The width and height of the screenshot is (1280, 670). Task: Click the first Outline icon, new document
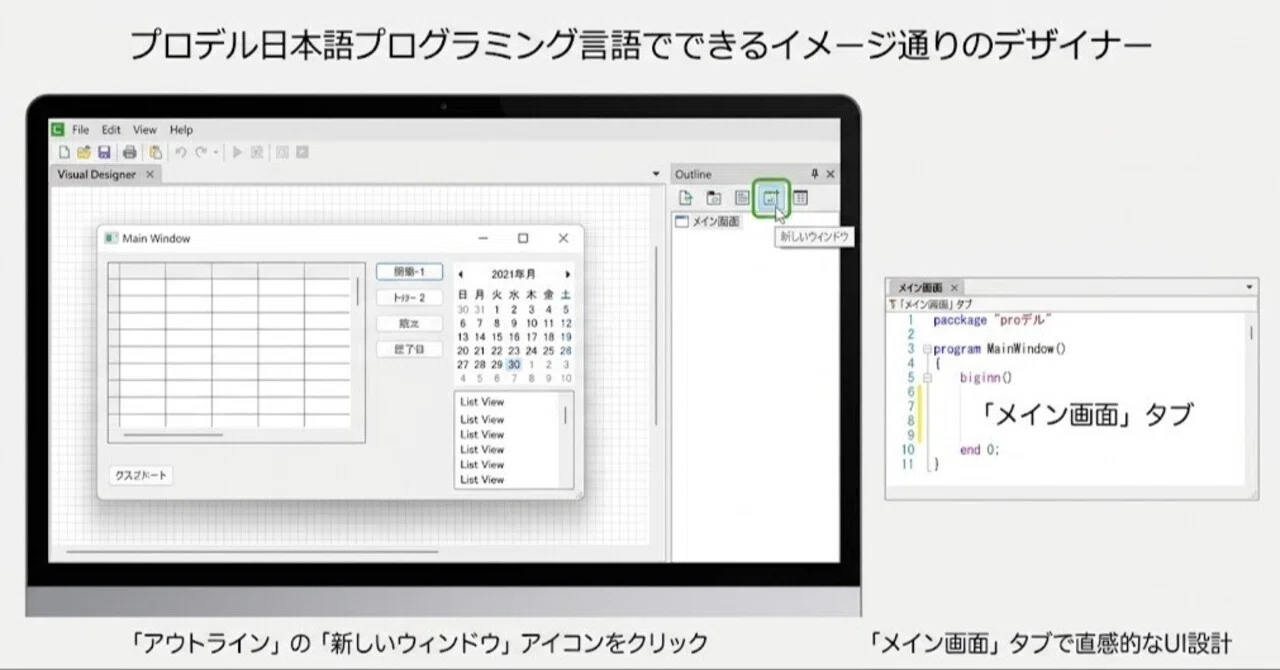click(x=686, y=198)
